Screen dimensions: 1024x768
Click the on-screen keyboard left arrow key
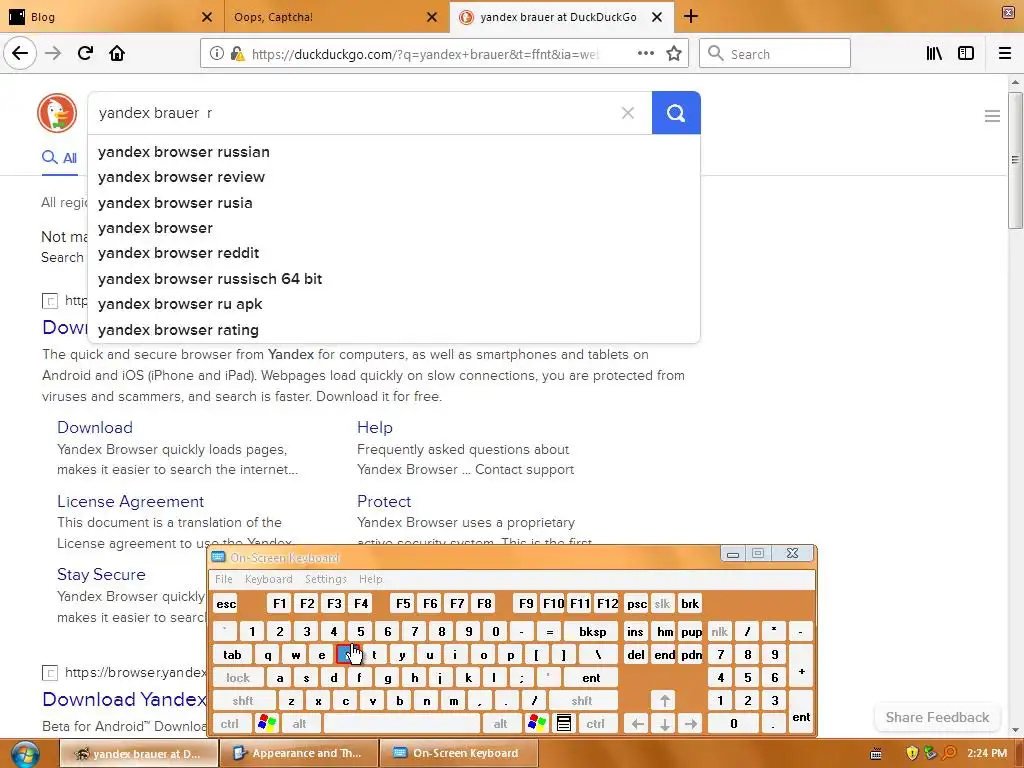coord(637,724)
